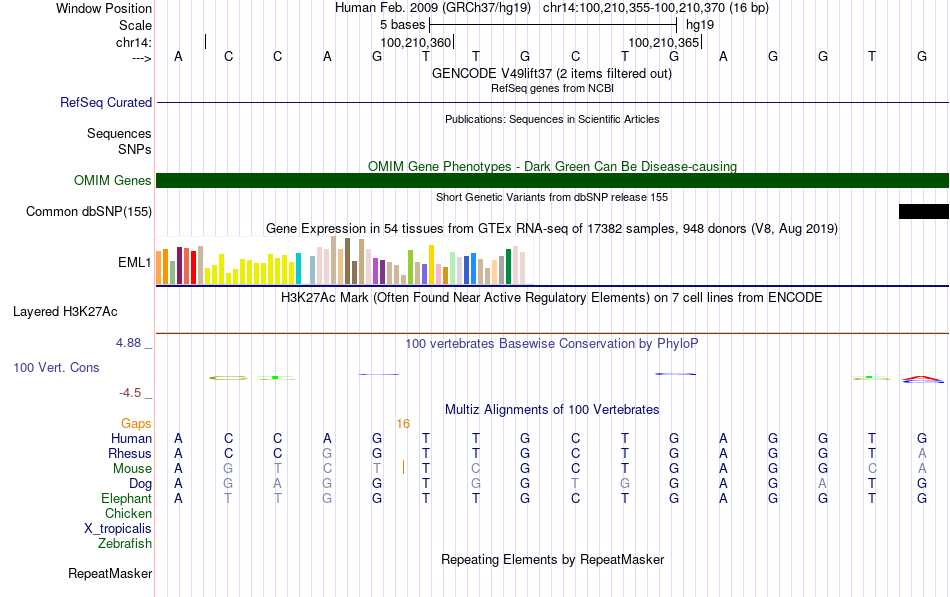Click the Human species label
This screenshot has height=597, width=950.
(131, 438)
